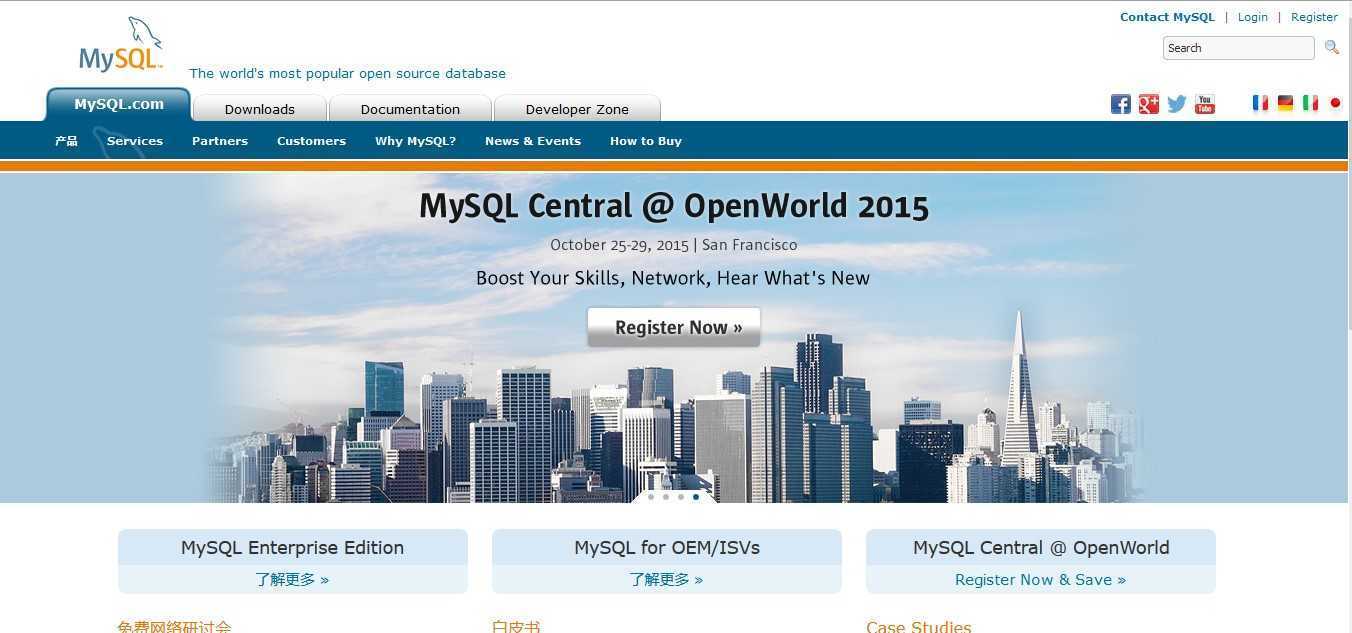Open the MySQL Facebook page icon

pos(1121,104)
